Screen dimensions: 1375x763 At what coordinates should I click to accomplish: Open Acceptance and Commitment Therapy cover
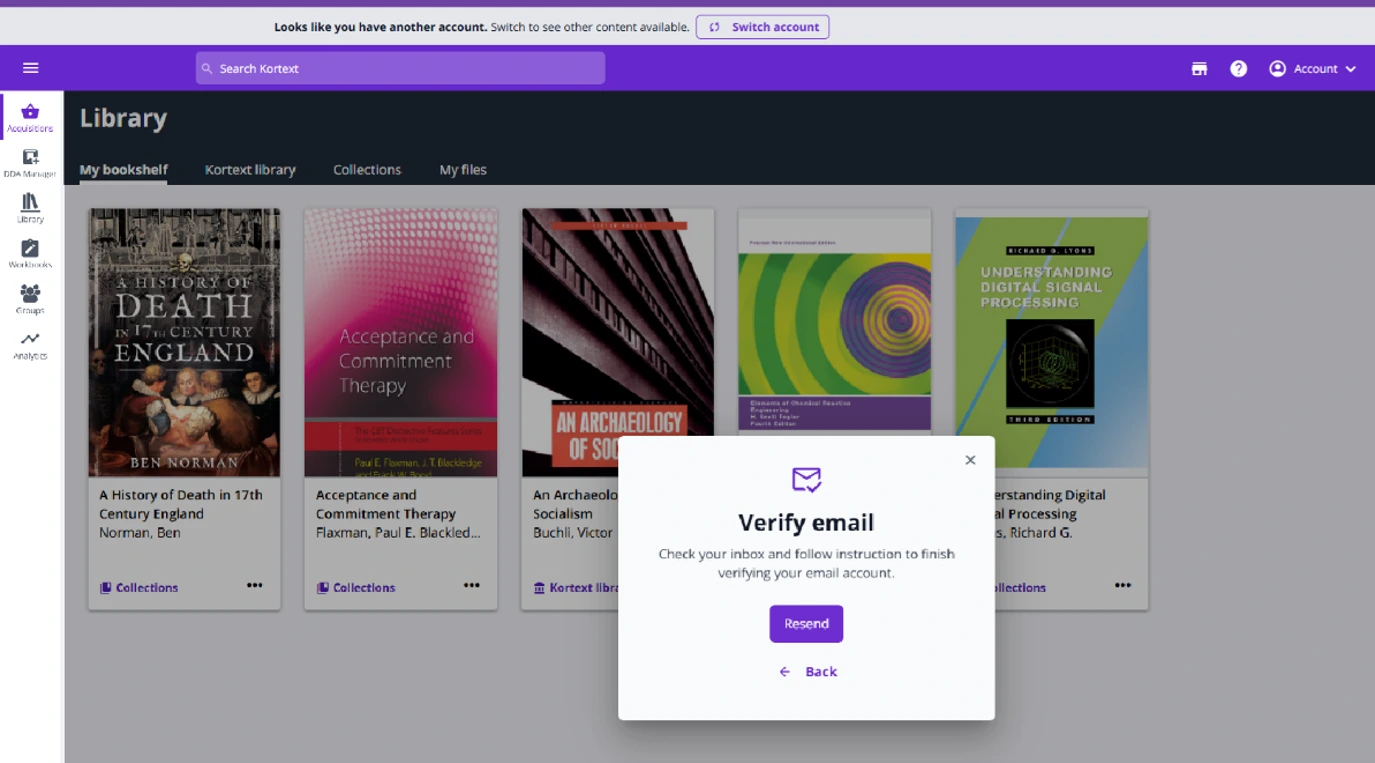pos(401,342)
